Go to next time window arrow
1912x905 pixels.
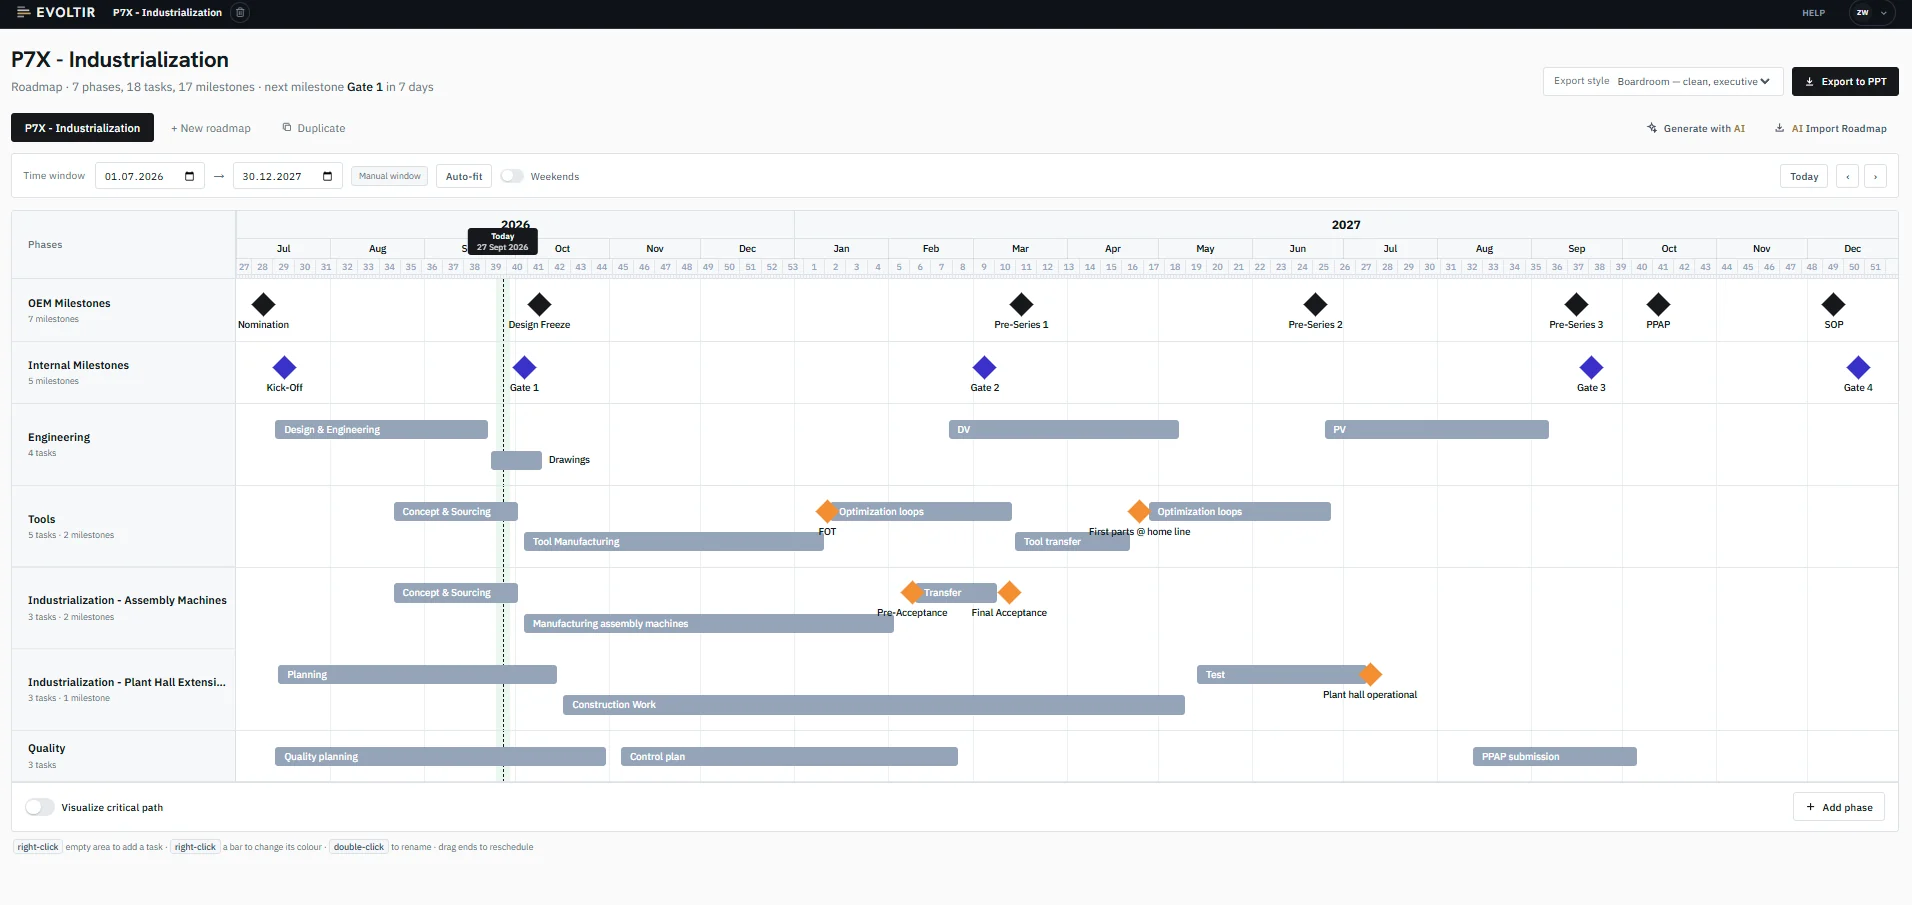tap(1876, 176)
